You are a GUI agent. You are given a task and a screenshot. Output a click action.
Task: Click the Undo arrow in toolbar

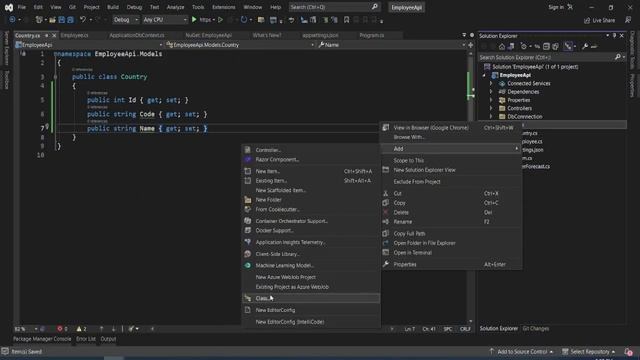pyautogui.click(x=83, y=20)
